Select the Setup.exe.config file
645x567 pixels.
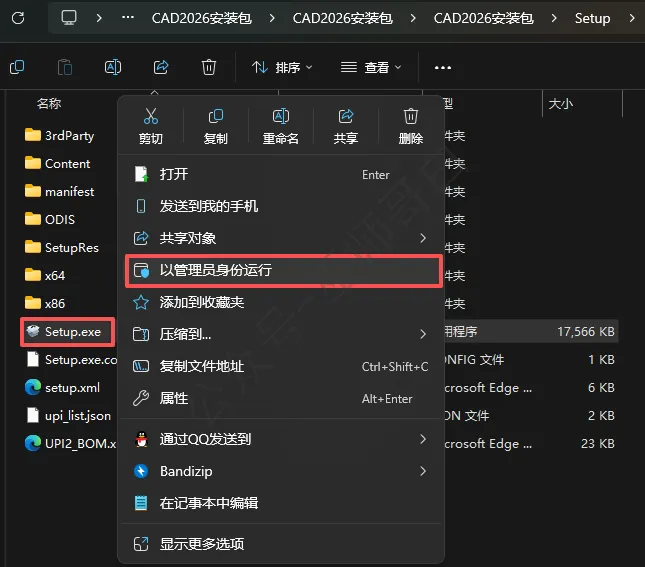(x=71, y=360)
